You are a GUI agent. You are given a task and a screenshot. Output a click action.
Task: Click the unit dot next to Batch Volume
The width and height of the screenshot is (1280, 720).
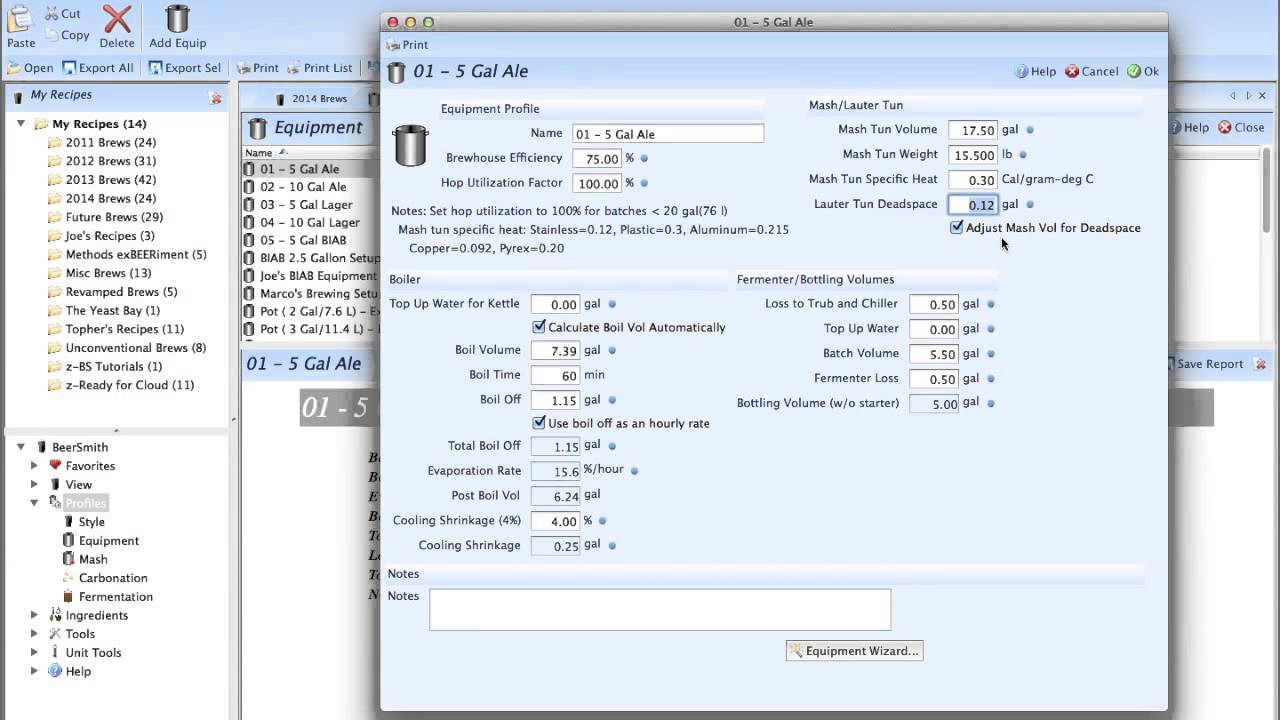pyautogui.click(x=991, y=354)
